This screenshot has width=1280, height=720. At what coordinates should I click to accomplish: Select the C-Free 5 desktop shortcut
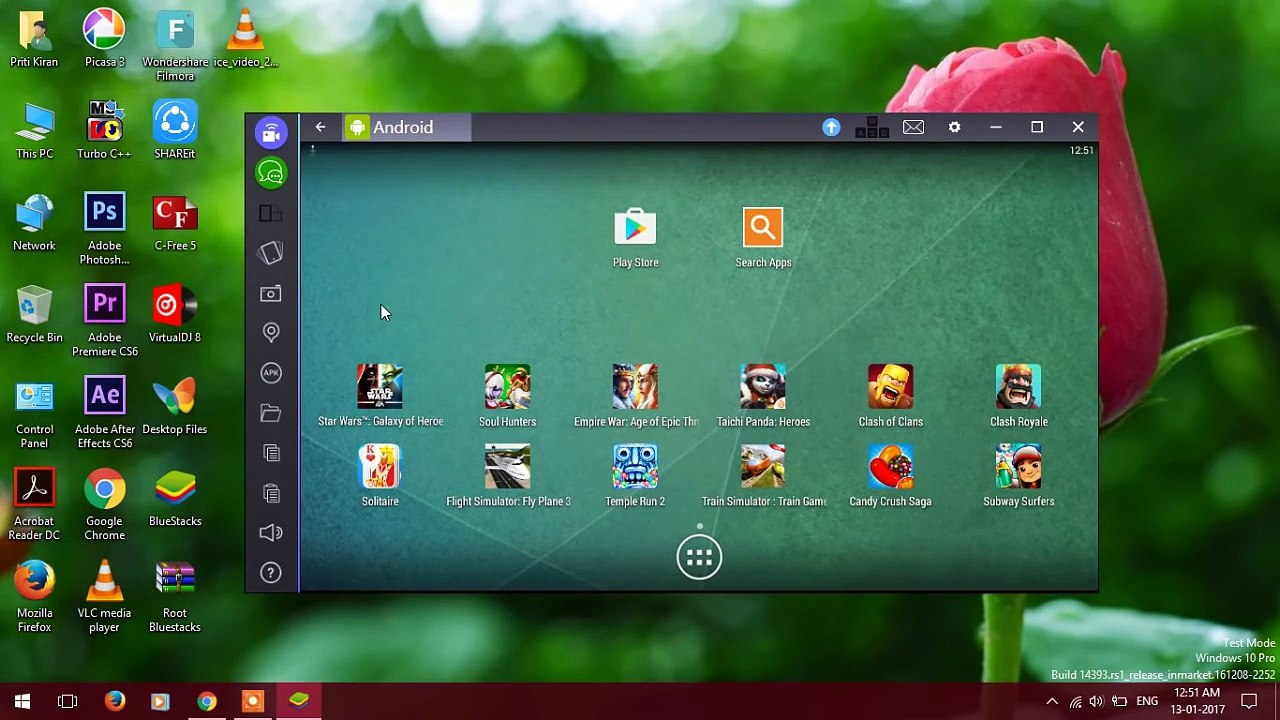(x=175, y=222)
